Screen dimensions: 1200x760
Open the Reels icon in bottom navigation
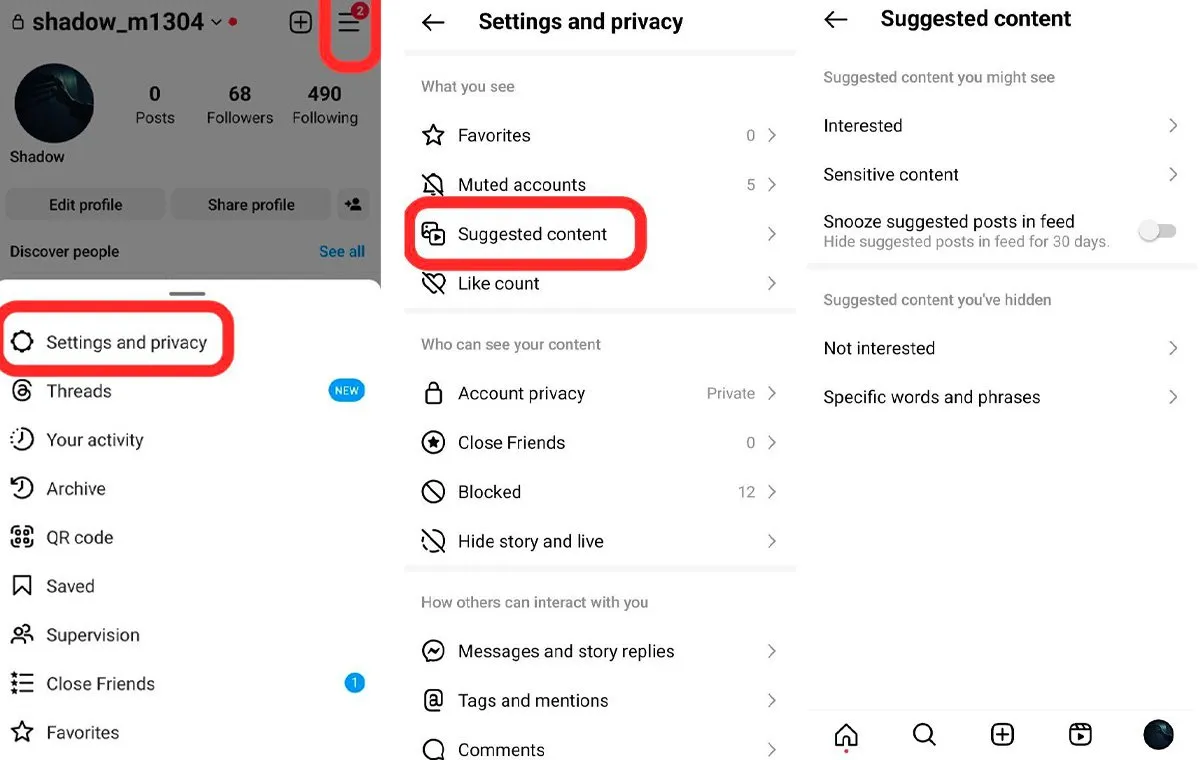(1080, 735)
